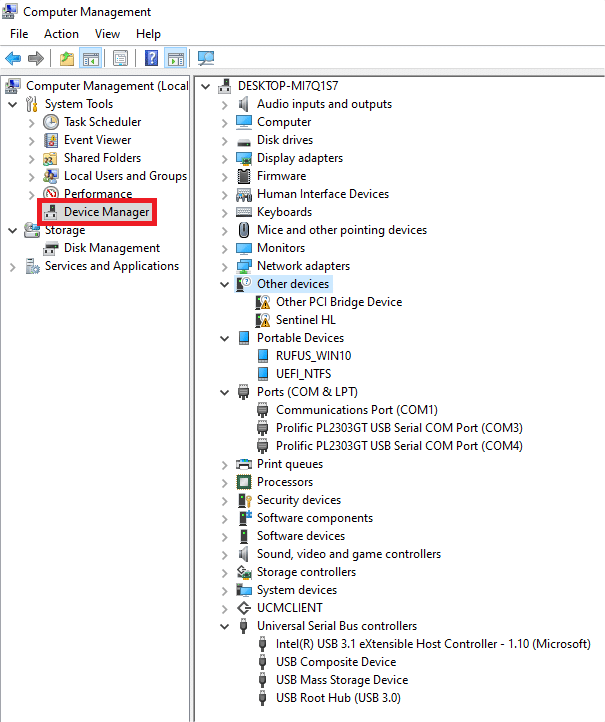Click the Disk Management icon
Image resolution: width=605 pixels, height=722 pixels.
51,248
